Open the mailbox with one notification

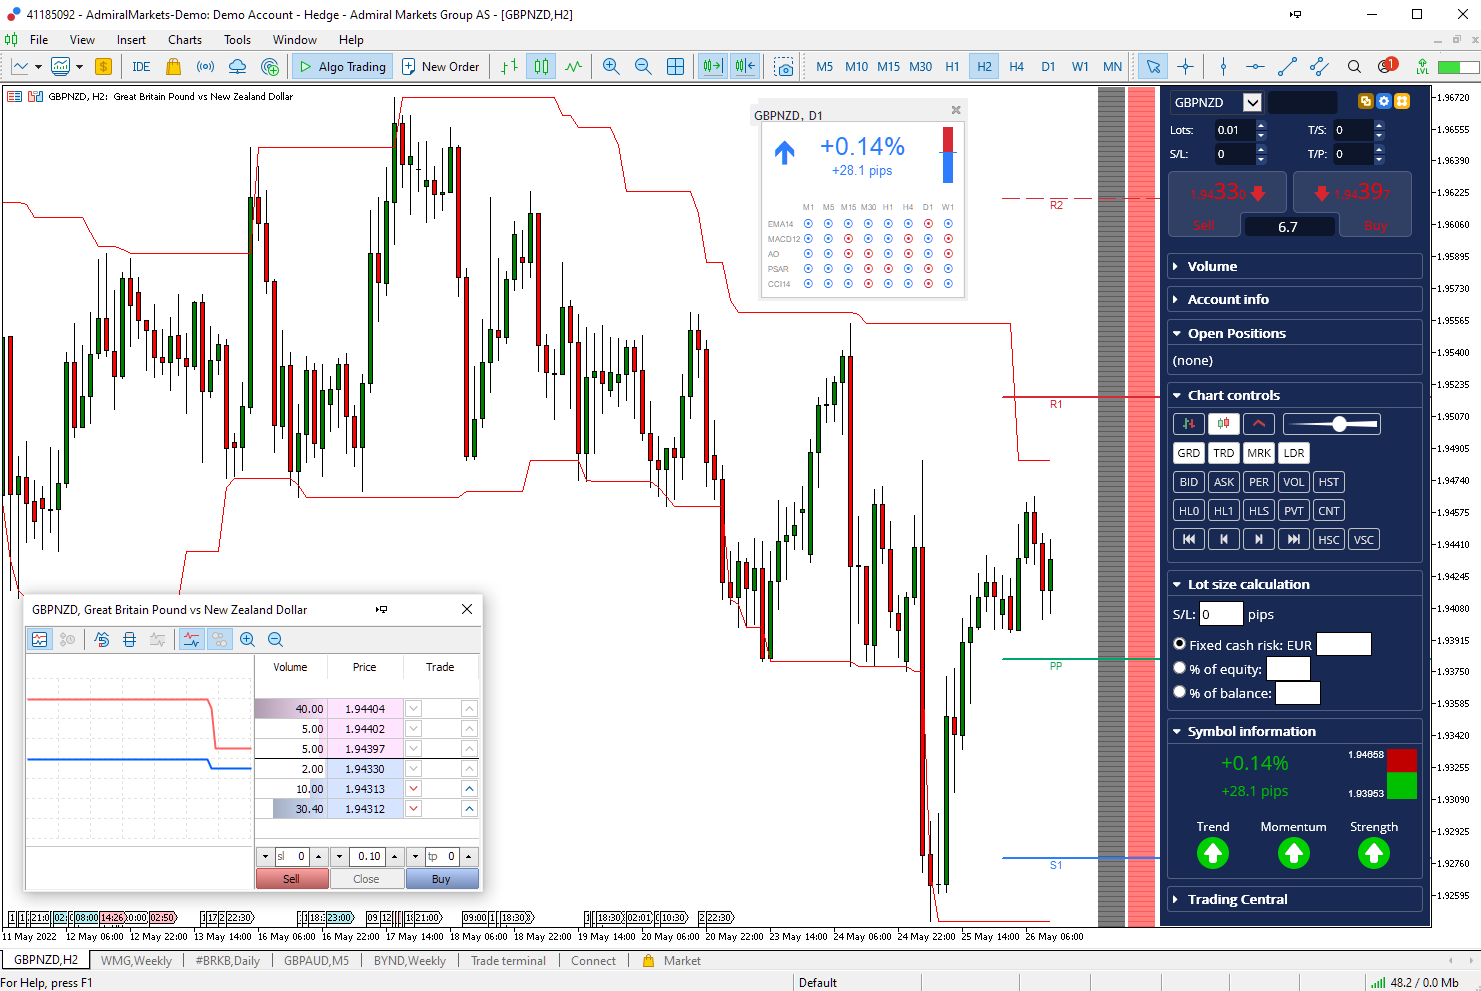point(1387,66)
